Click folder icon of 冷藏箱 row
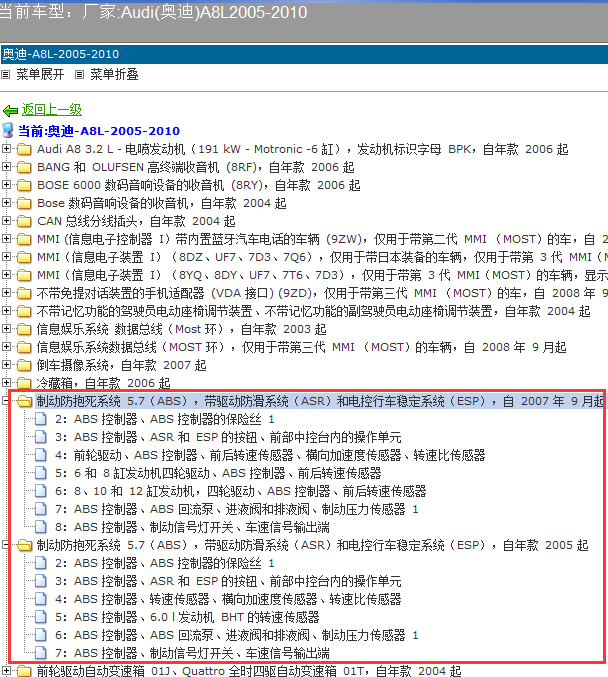Viewport: 608px width, 677px height. coord(24,383)
